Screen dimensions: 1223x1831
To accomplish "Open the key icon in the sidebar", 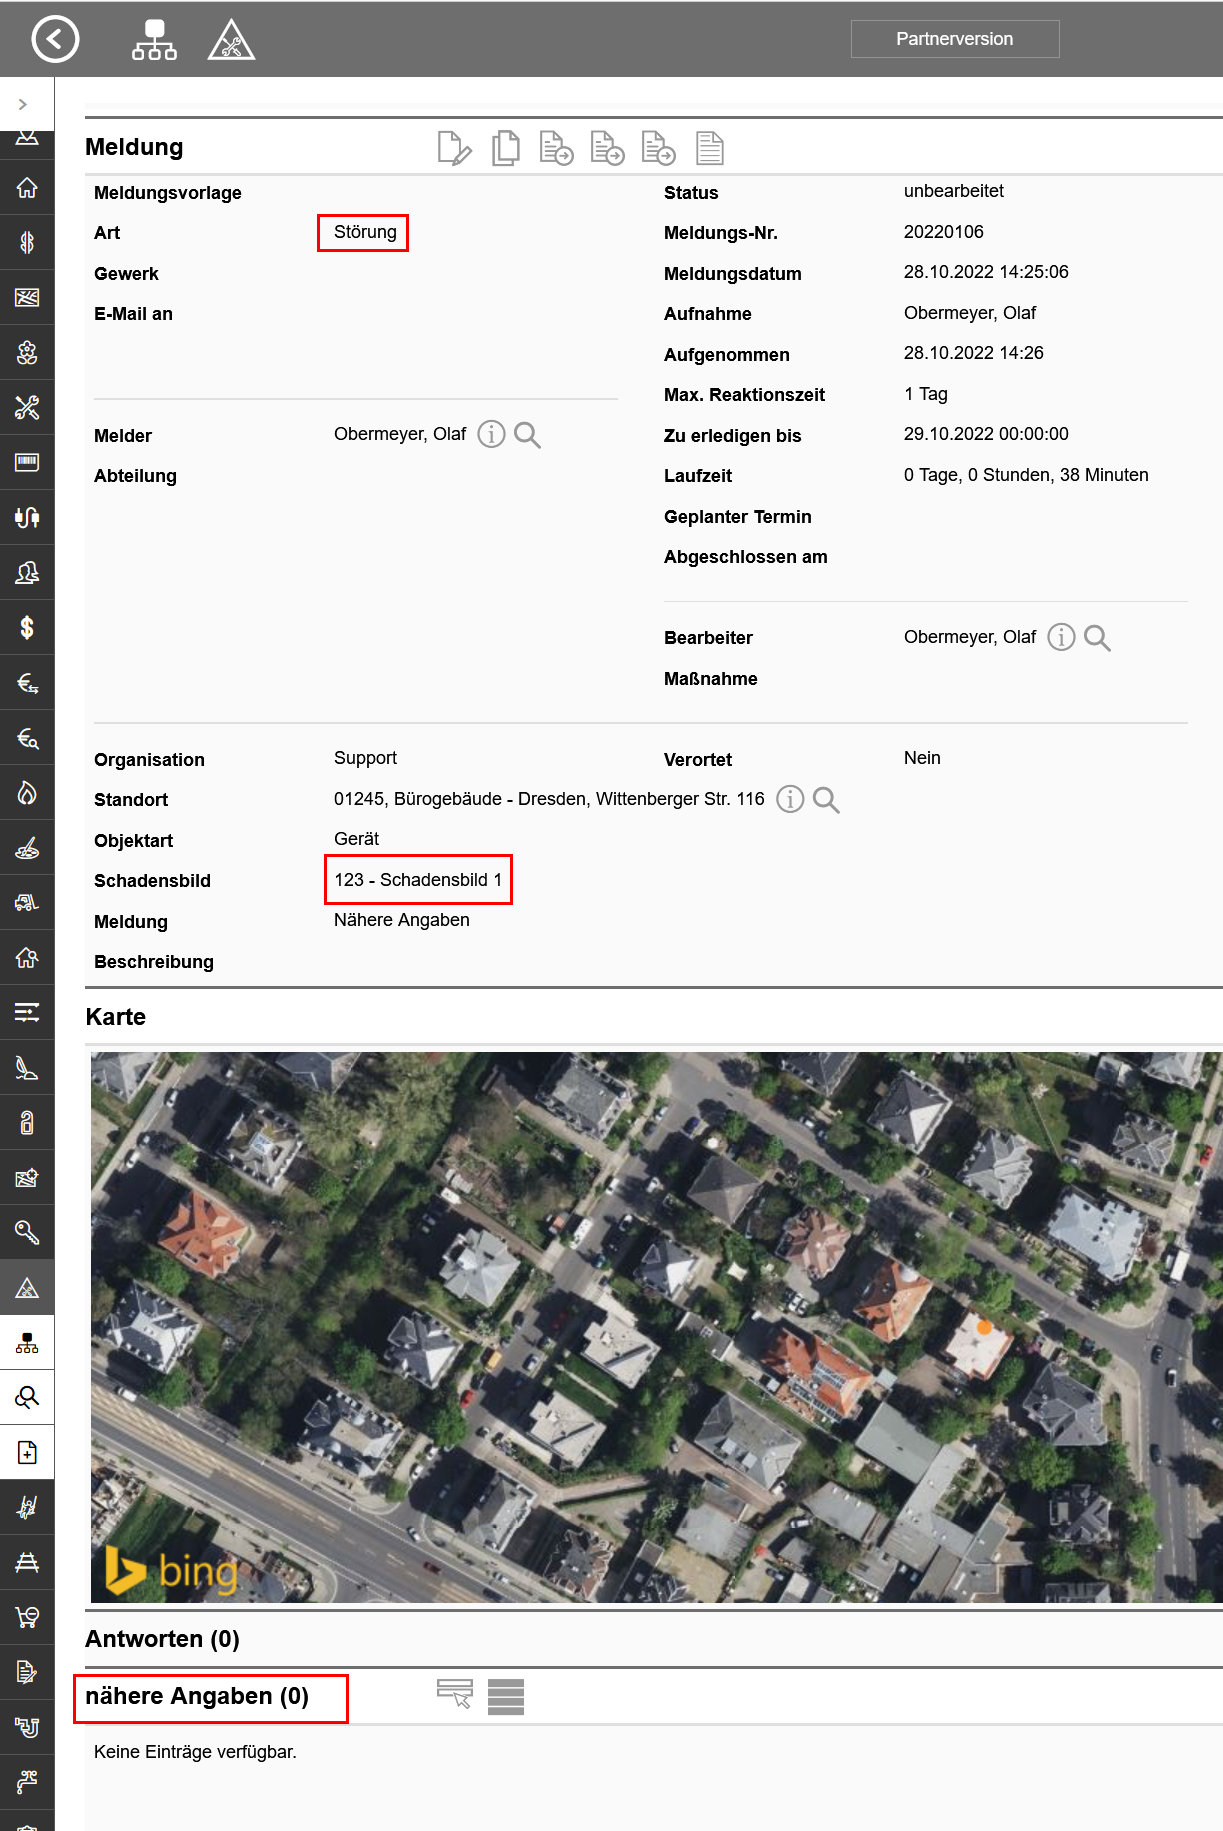I will (27, 1232).
